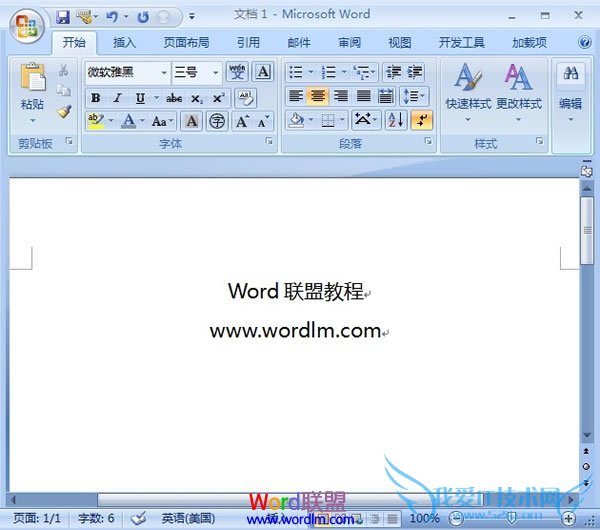Toggle italic formatting
This screenshot has height=530, width=600.
coord(117,98)
